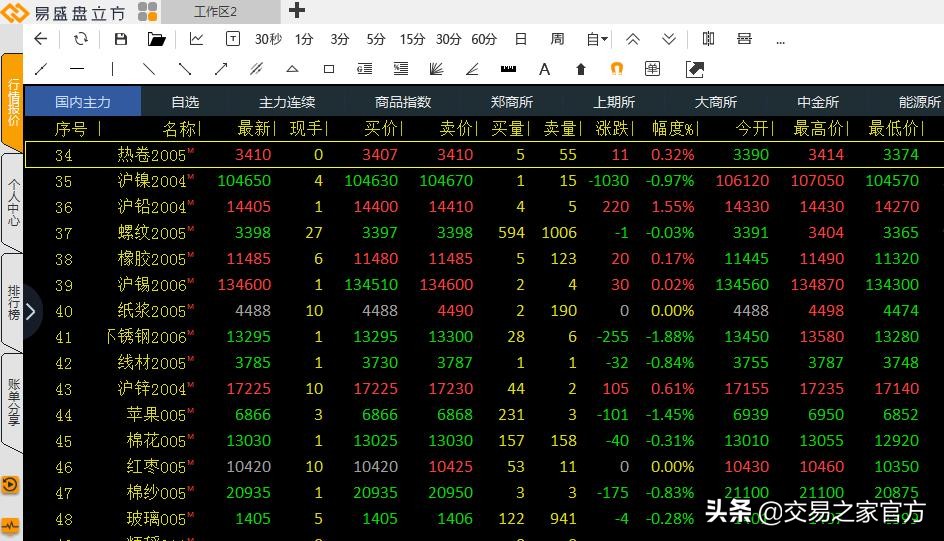Select the horizontal line drawing tool
Image resolution: width=944 pixels, height=541 pixels.
[x=76, y=69]
